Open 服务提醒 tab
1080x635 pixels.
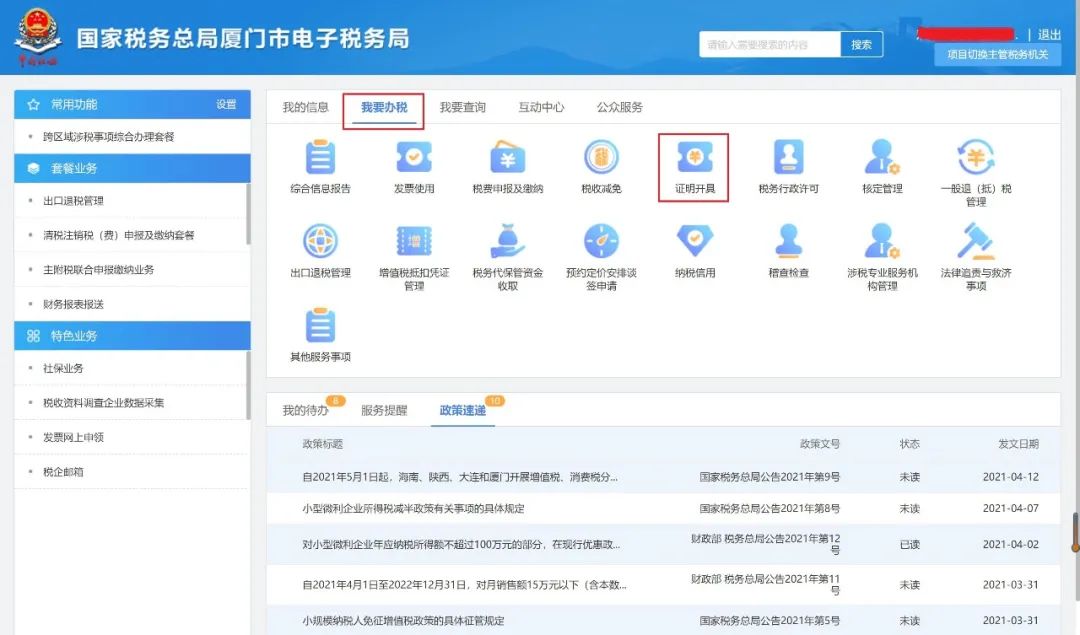click(384, 410)
